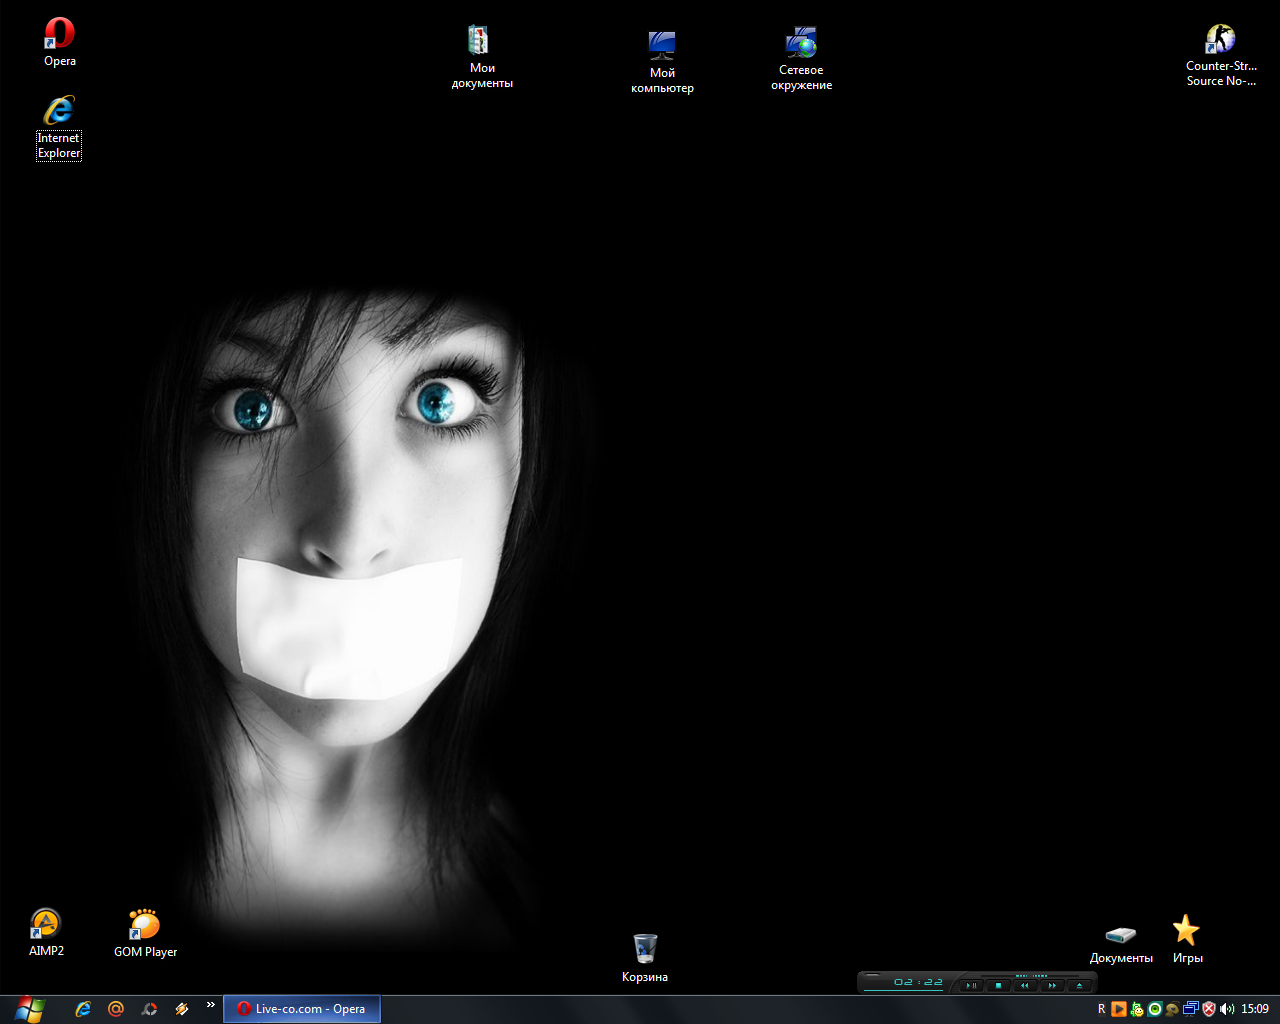This screenshot has height=1024, width=1280.
Task: Expand the Quick Launch overflow chevron
Action: [210, 1005]
